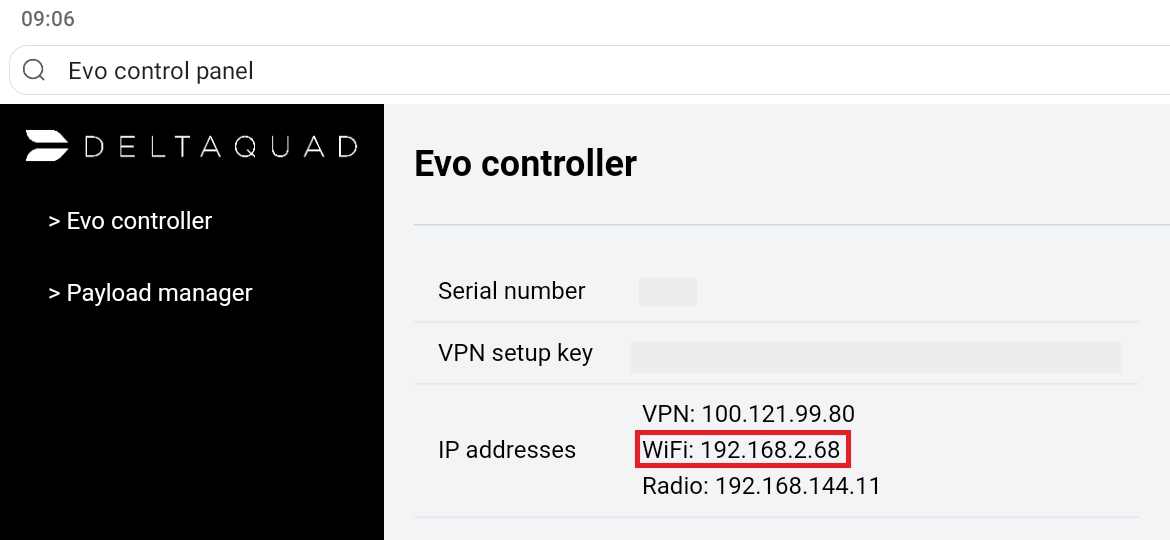Open the Evo controller sidebar page
This screenshot has height=540, width=1170.
139,221
